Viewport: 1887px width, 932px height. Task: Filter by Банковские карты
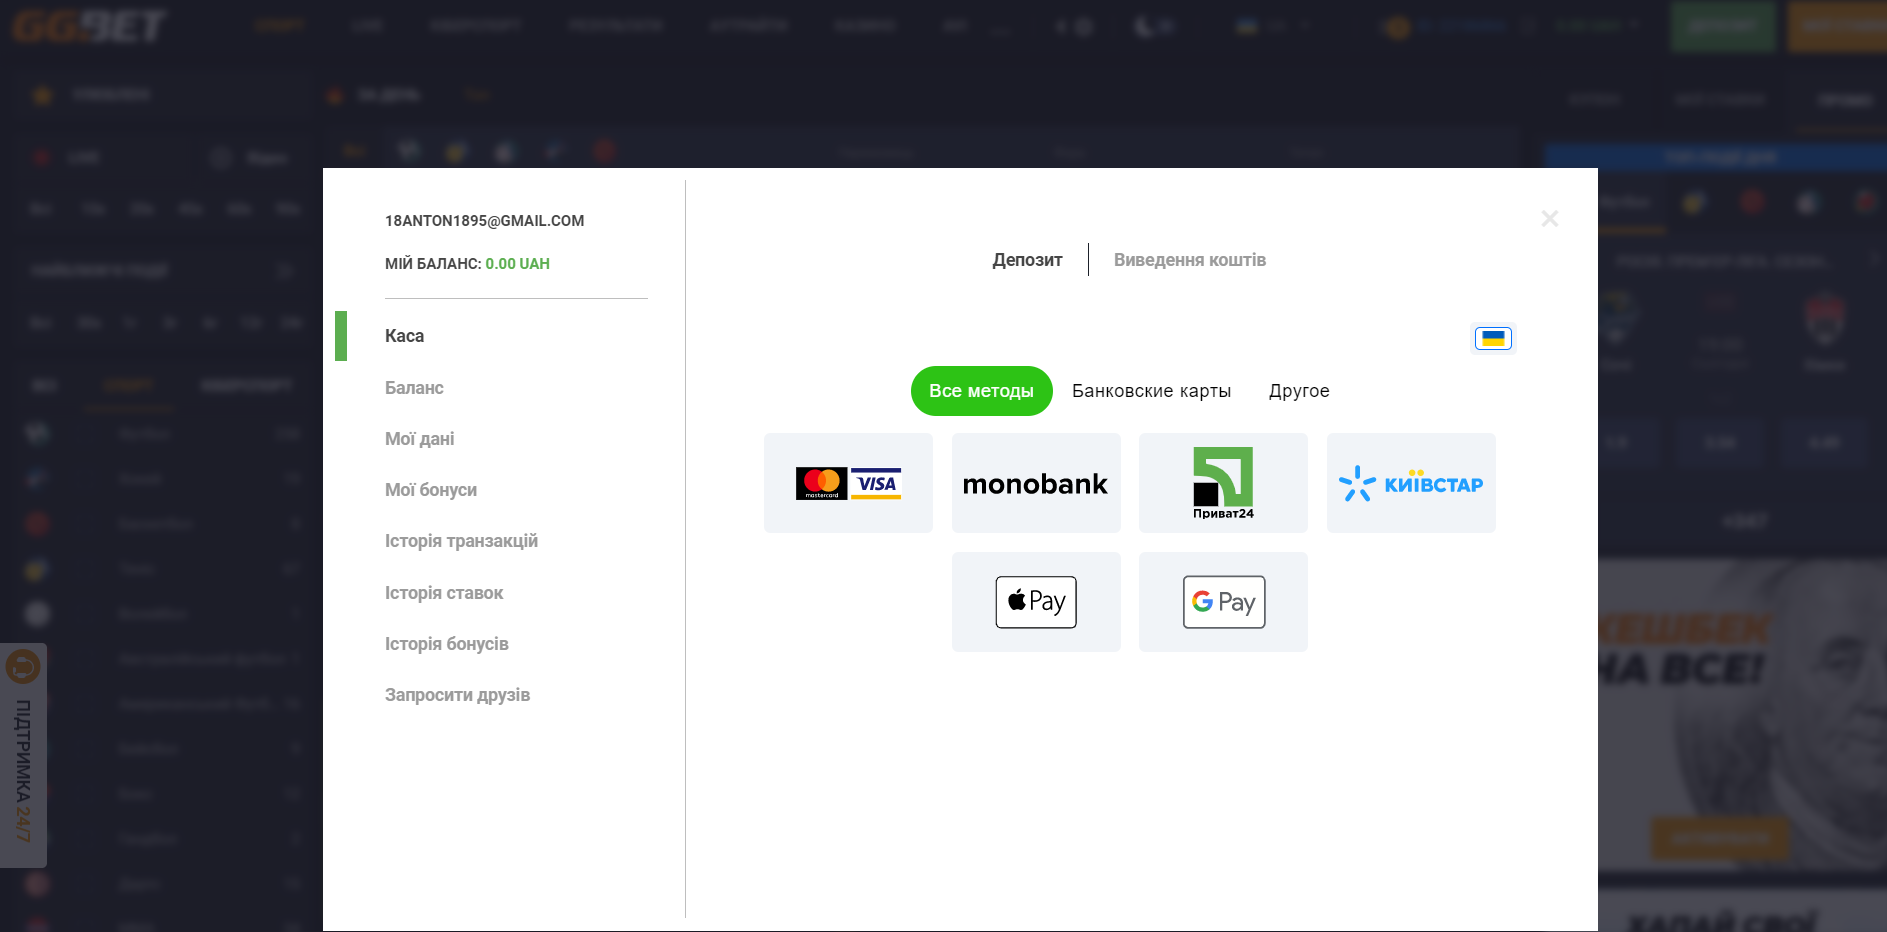tap(1151, 391)
